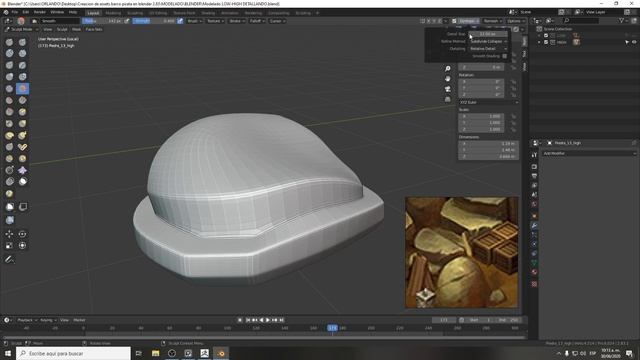This screenshot has width=640, height=360.
Task: Switch to the Sculpting workspace tab
Action: (135, 13)
